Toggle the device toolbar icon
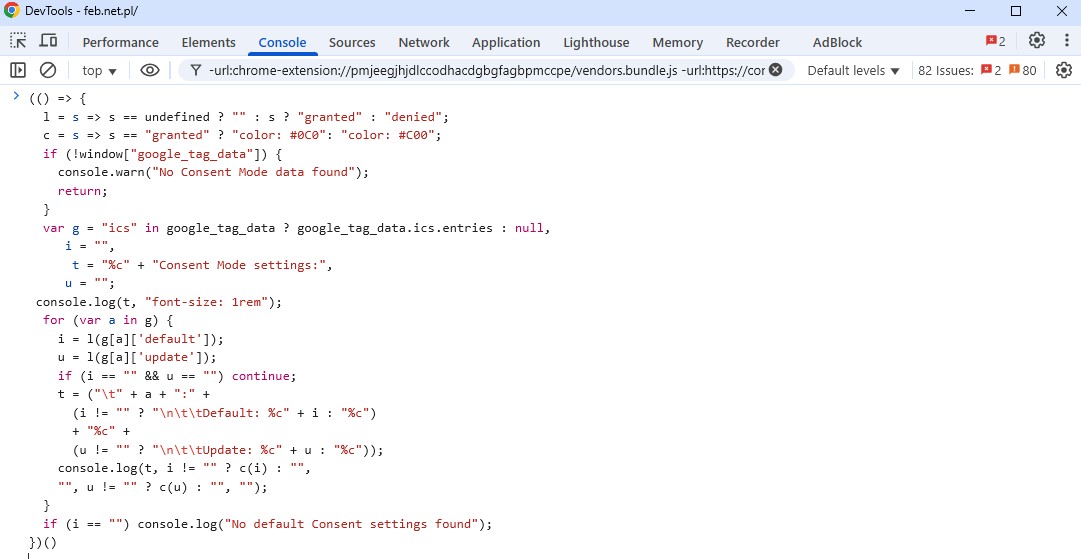This screenshot has height=559, width=1081. coord(48,41)
